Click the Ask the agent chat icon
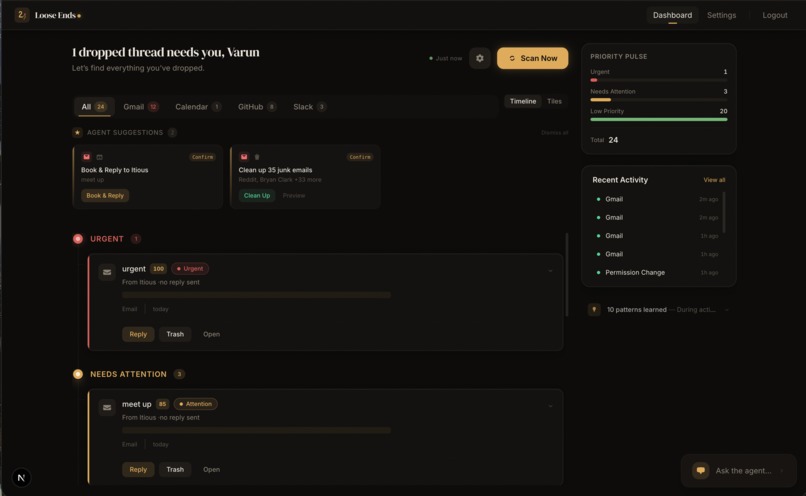The image size is (806, 496). pos(701,470)
